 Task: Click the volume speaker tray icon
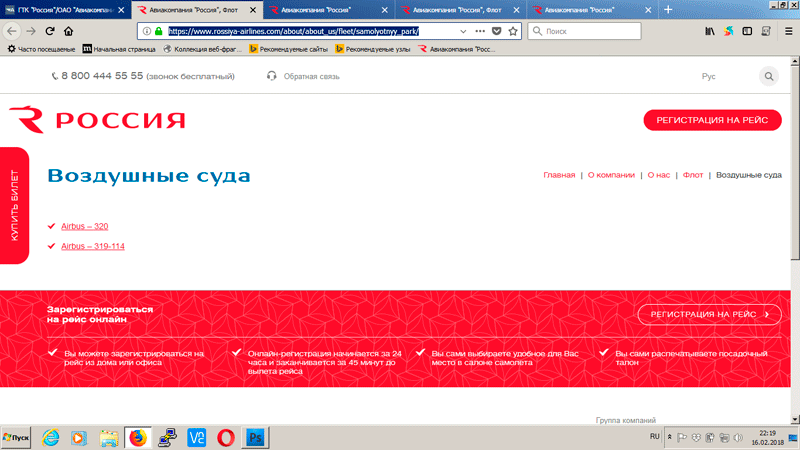point(738,438)
